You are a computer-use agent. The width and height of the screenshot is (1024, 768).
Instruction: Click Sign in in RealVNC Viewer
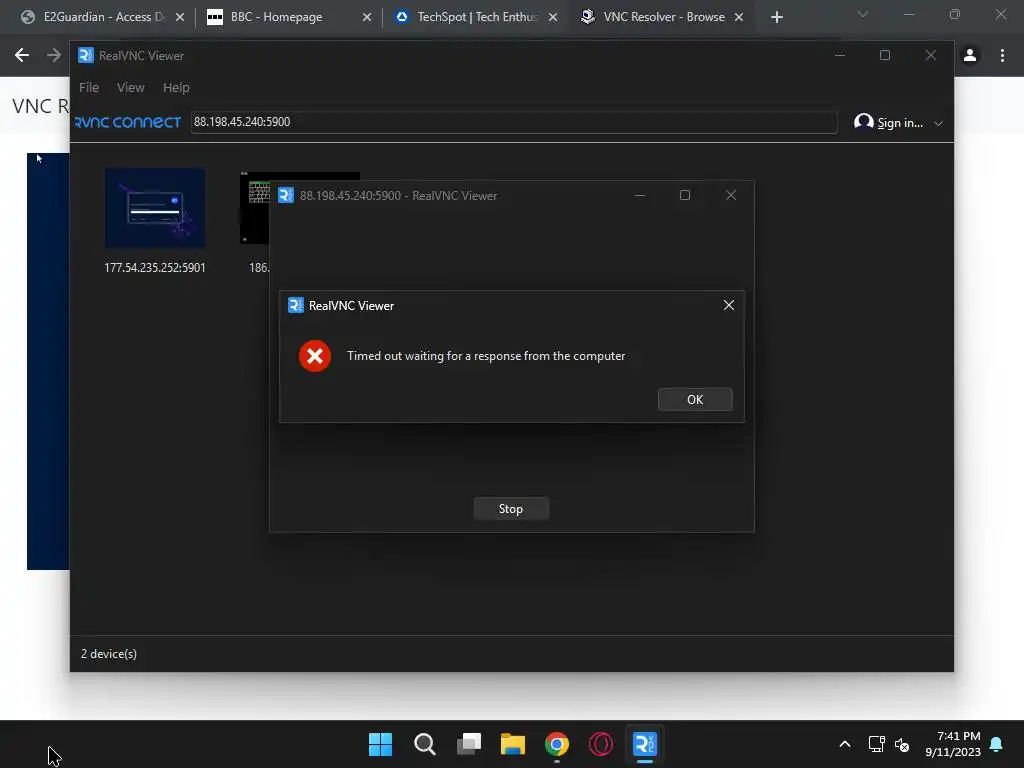tap(889, 123)
